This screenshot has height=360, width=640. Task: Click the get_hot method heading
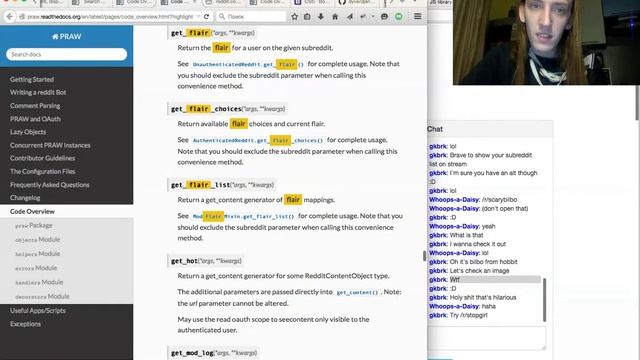pos(206,261)
